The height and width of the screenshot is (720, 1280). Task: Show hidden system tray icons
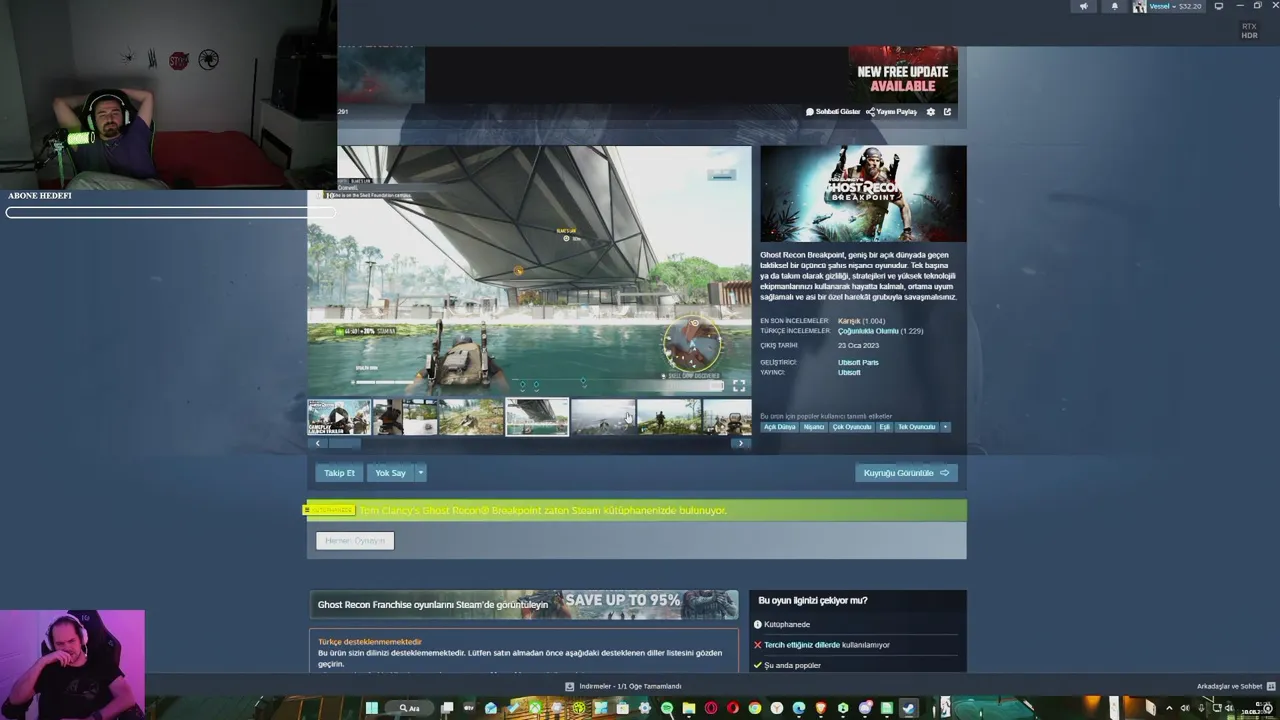1168,708
